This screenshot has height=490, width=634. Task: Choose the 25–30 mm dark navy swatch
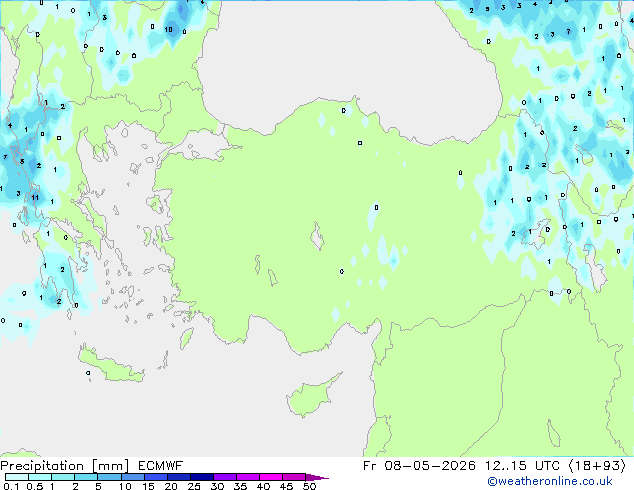click(x=201, y=477)
